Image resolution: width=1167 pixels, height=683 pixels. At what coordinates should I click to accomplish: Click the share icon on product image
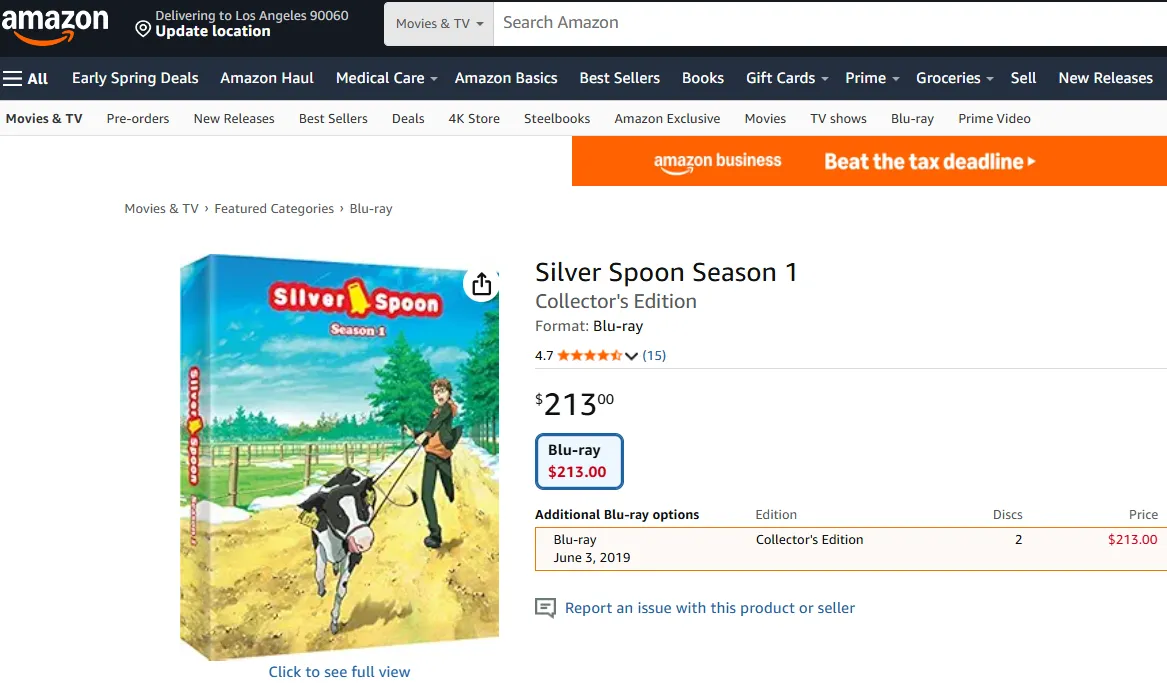(481, 284)
